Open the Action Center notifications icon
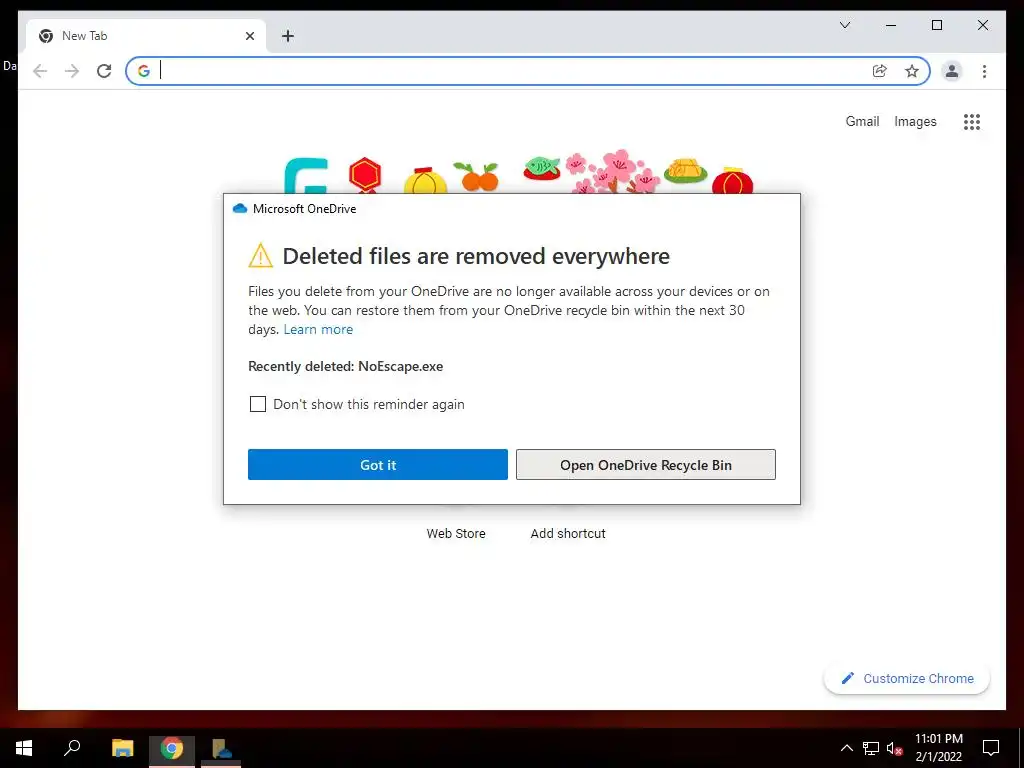 [x=991, y=748]
